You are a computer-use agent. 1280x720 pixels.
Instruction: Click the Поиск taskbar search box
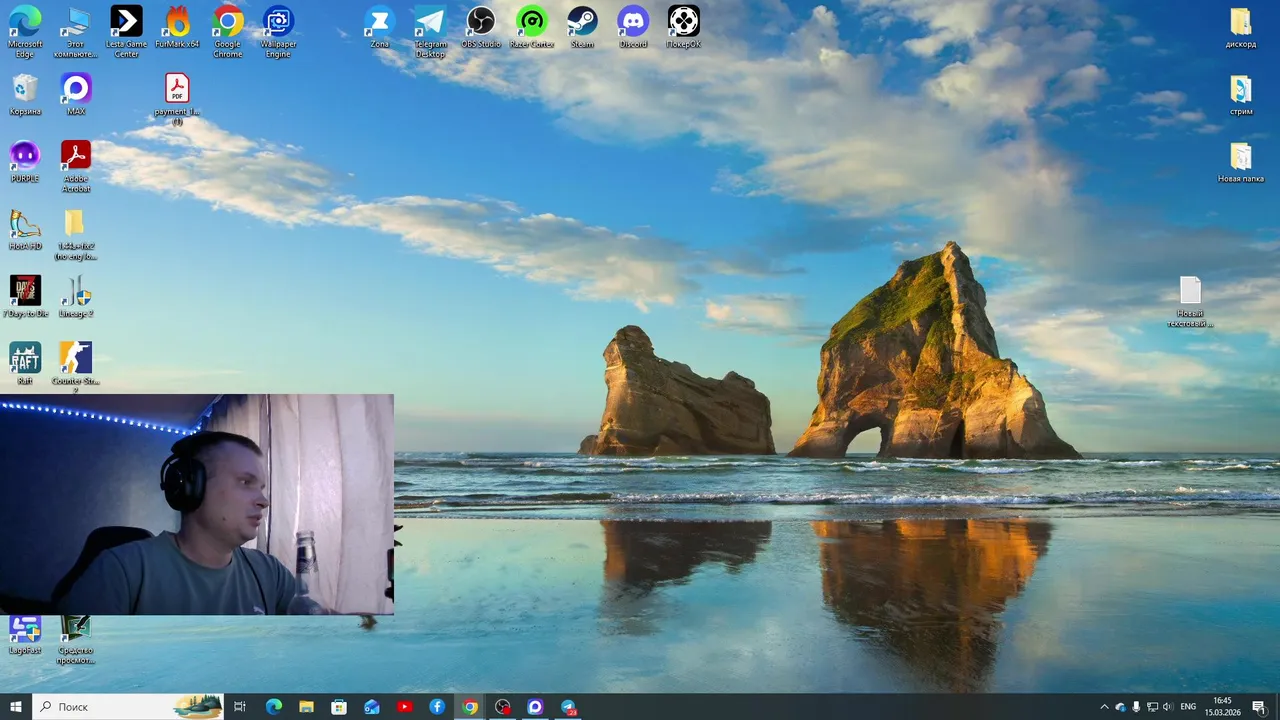pyautogui.click(x=128, y=707)
